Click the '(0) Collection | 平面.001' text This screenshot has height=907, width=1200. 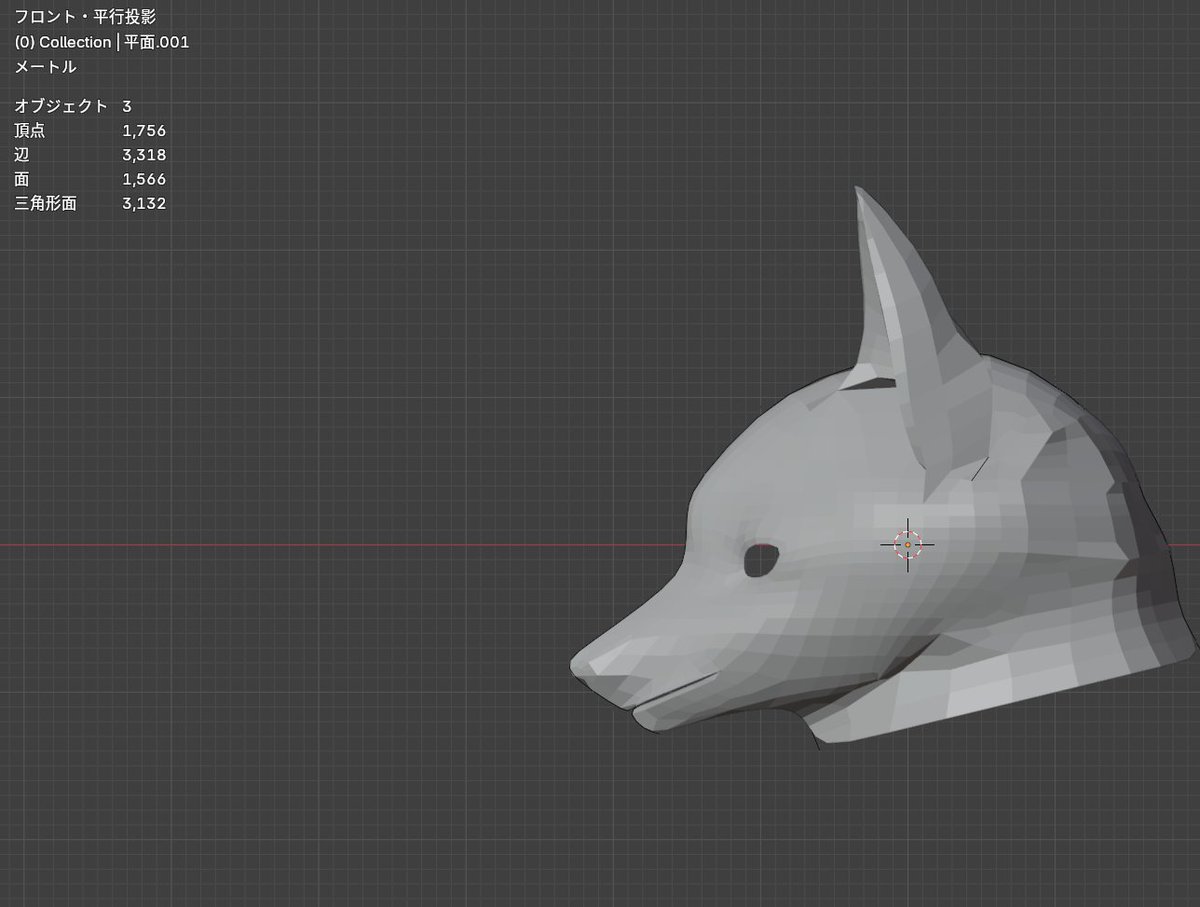pyautogui.click(x=101, y=42)
